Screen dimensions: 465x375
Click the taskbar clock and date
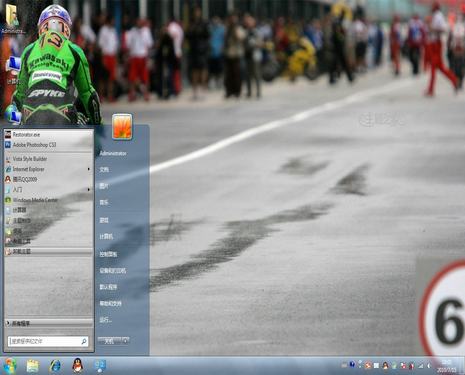coord(447,366)
